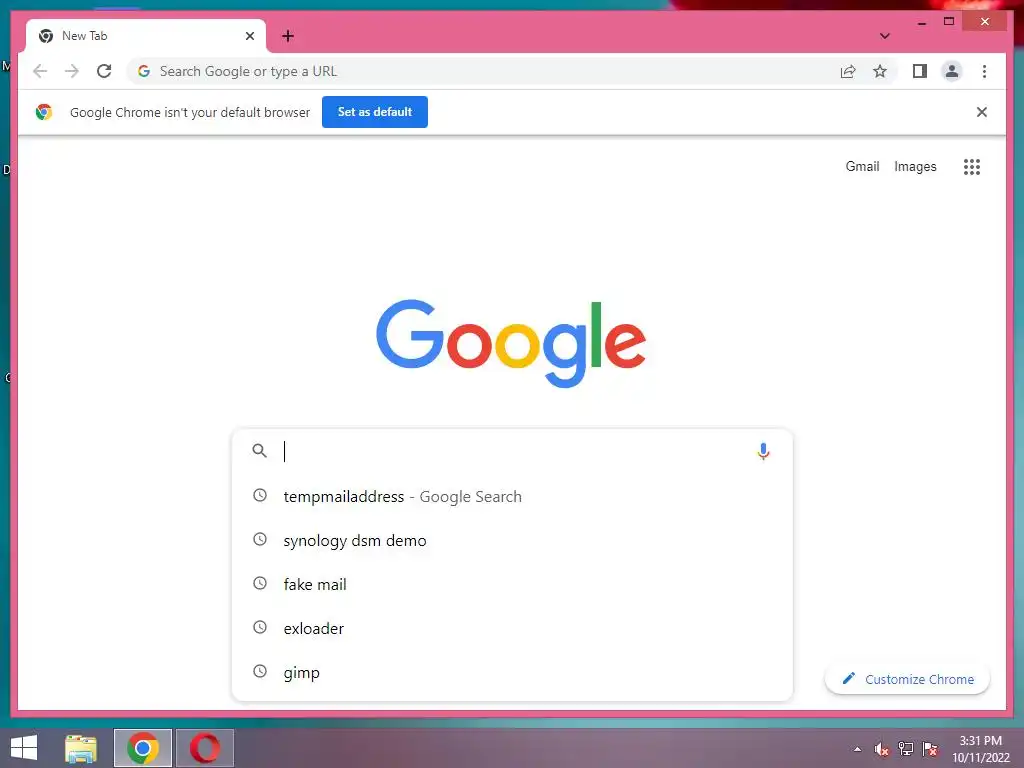Open the Google apps grid

point(972,167)
